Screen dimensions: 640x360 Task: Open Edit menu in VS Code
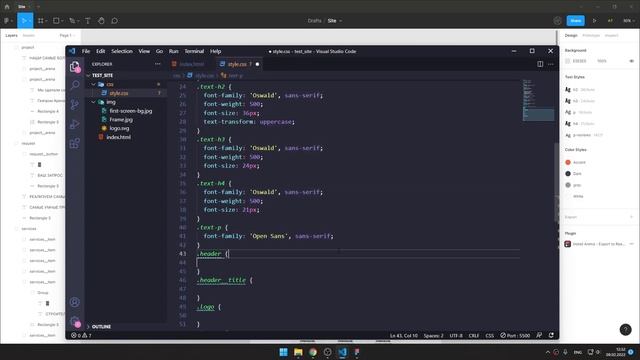101,51
